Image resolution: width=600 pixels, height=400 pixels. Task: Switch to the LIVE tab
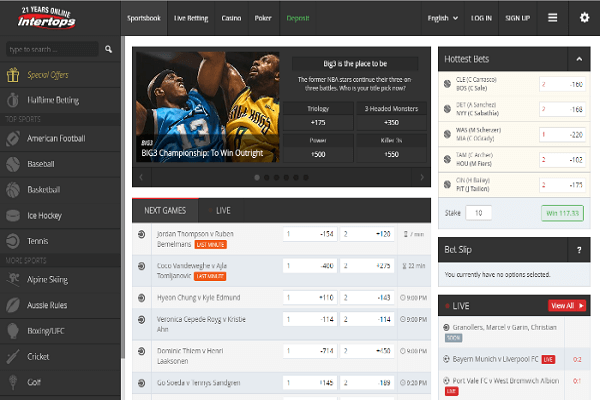coord(222,211)
